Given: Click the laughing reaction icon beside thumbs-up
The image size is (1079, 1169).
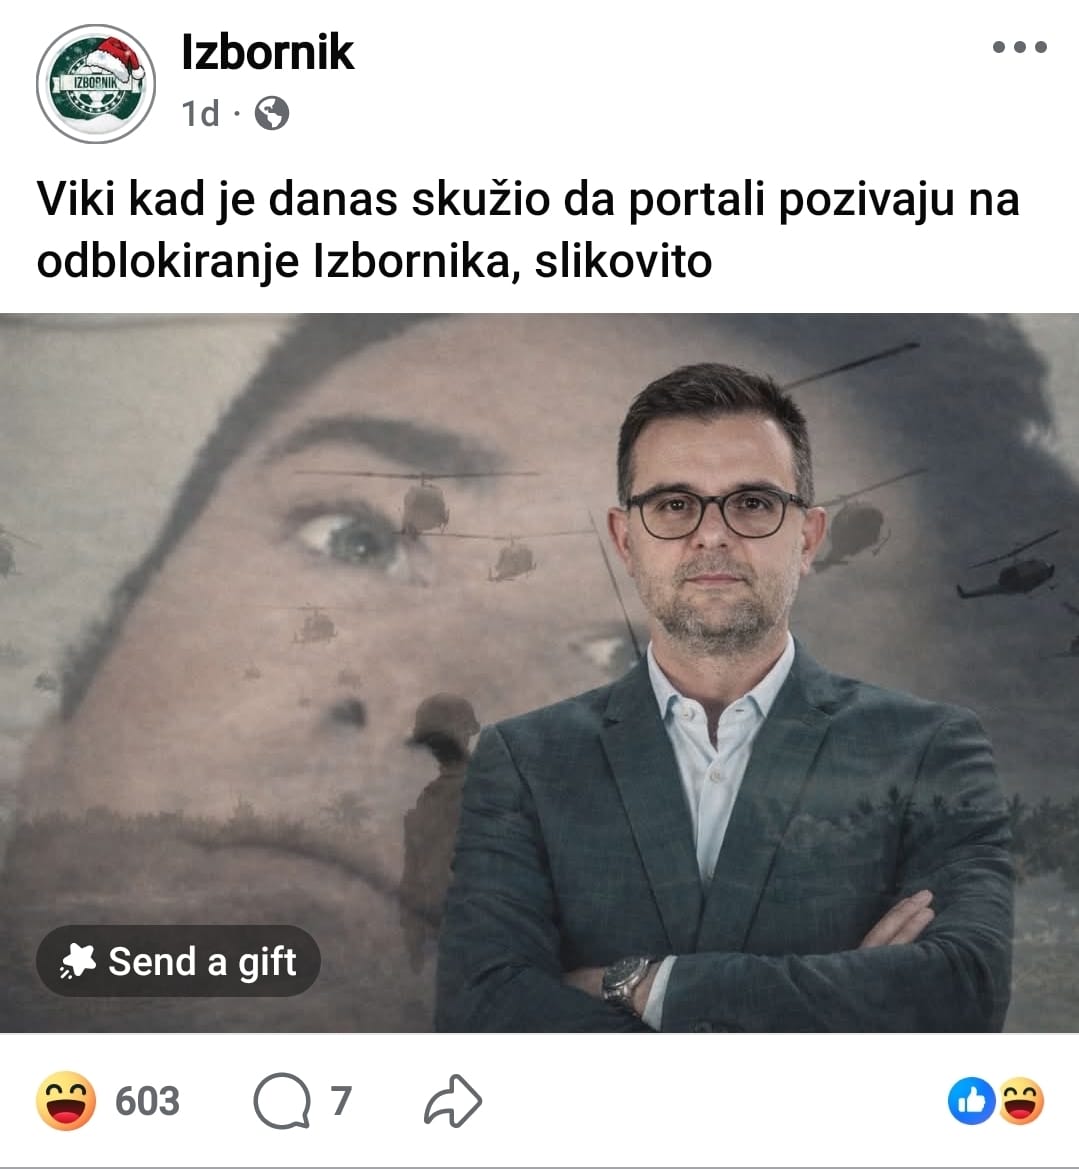Looking at the screenshot, I should click(x=1021, y=1101).
